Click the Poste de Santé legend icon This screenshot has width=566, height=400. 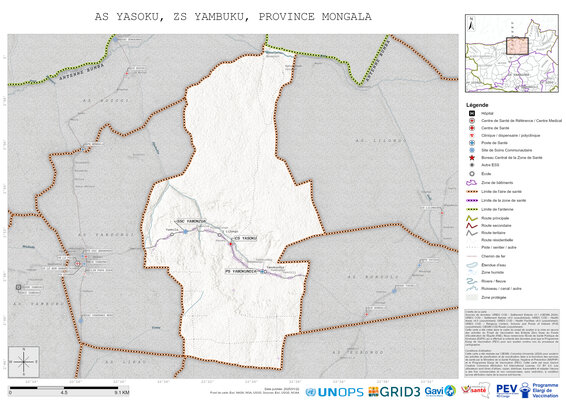pos(471,143)
